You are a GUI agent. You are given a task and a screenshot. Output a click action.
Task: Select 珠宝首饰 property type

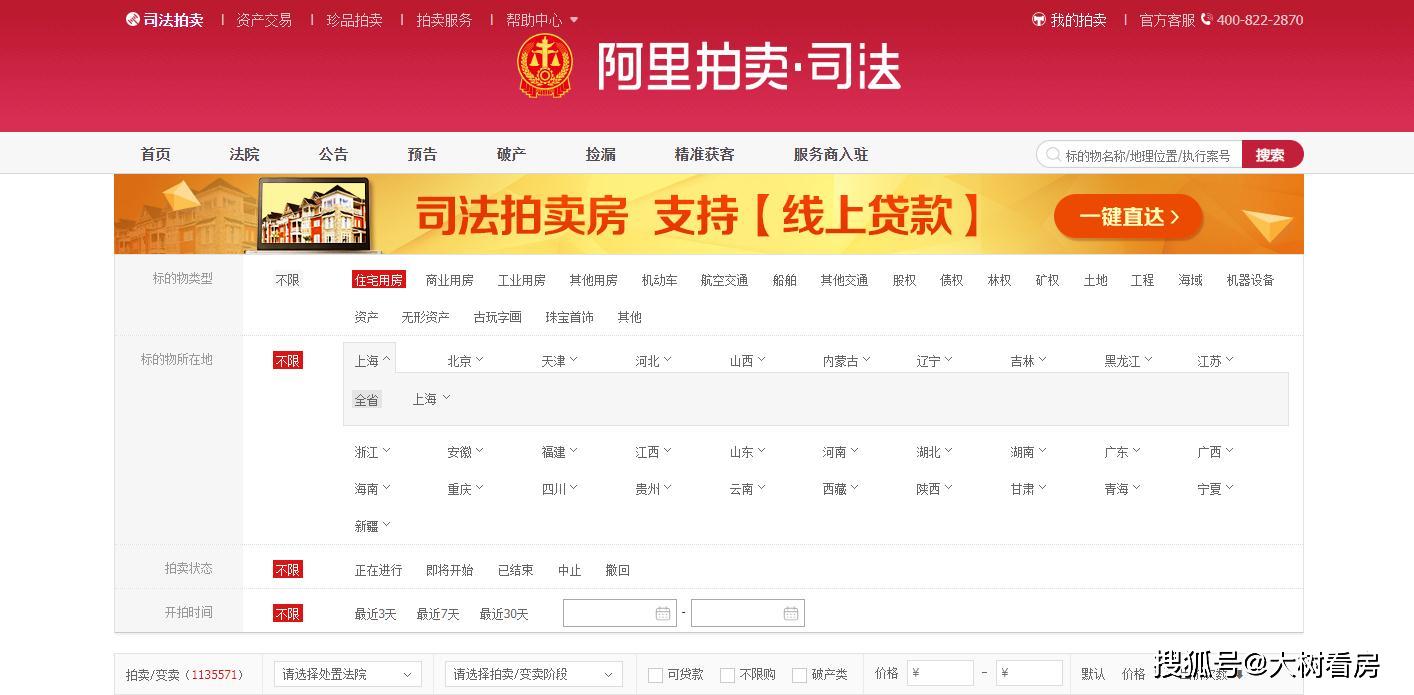(569, 317)
